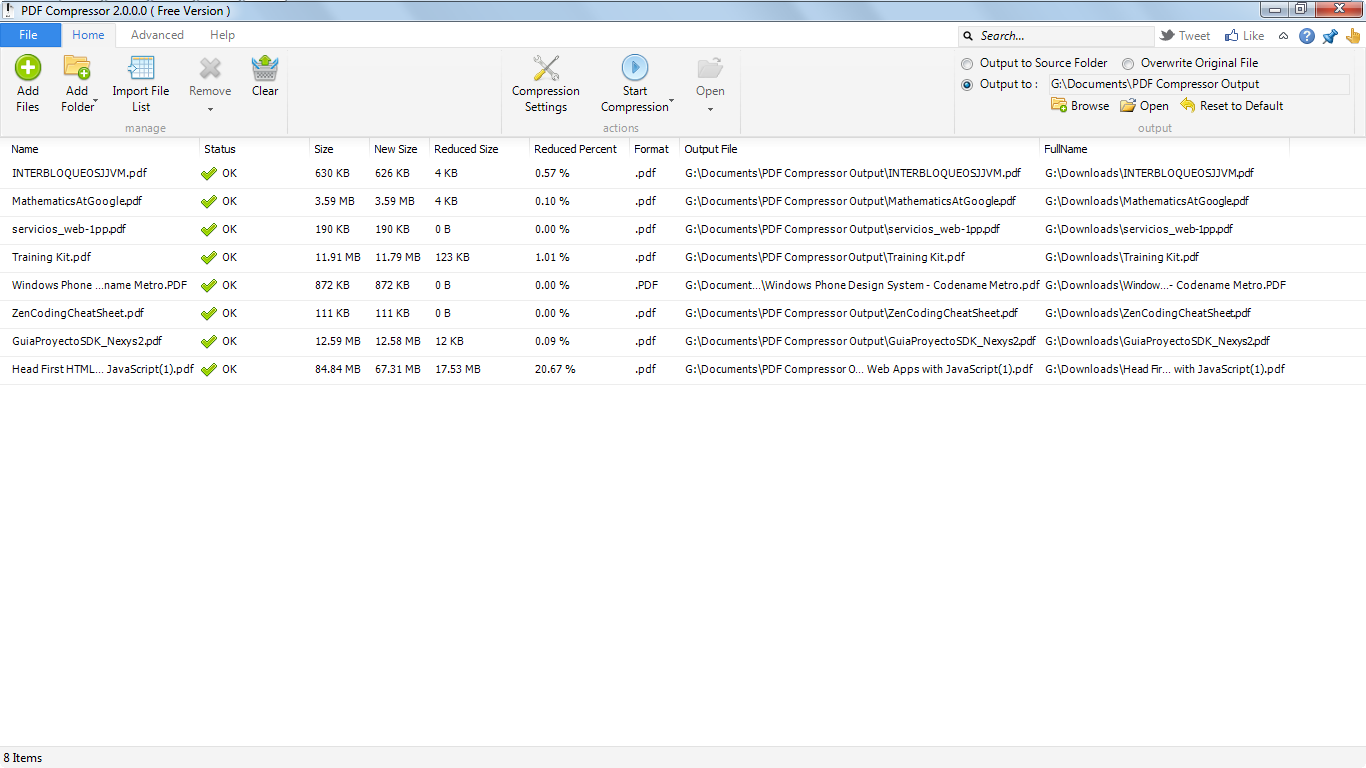Expand the Start Compression dropdown arrow
Viewport: 1366px width, 768px height.
(672, 101)
